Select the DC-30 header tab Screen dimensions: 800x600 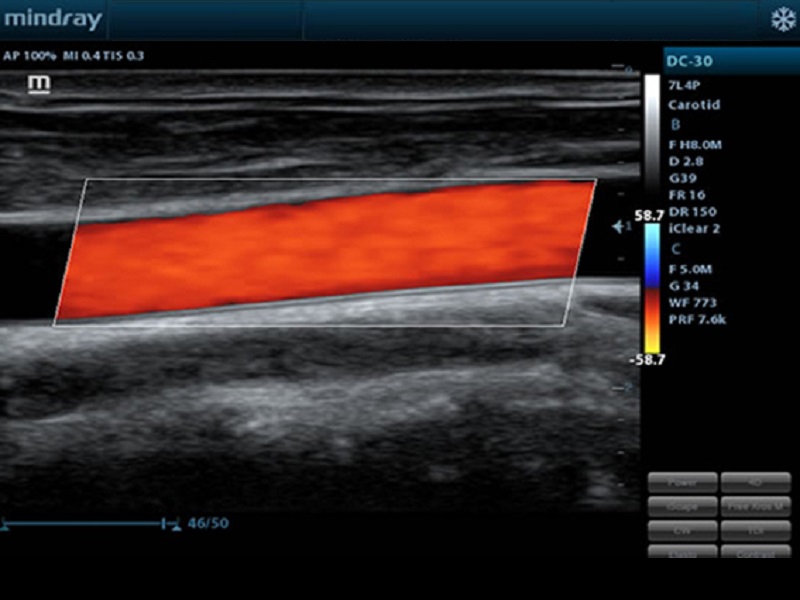(702, 60)
